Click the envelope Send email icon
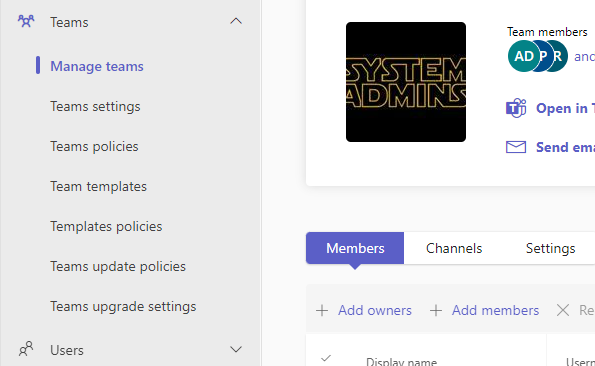Image resolution: width=595 pixels, height=366 pixels. pos(516,147)
